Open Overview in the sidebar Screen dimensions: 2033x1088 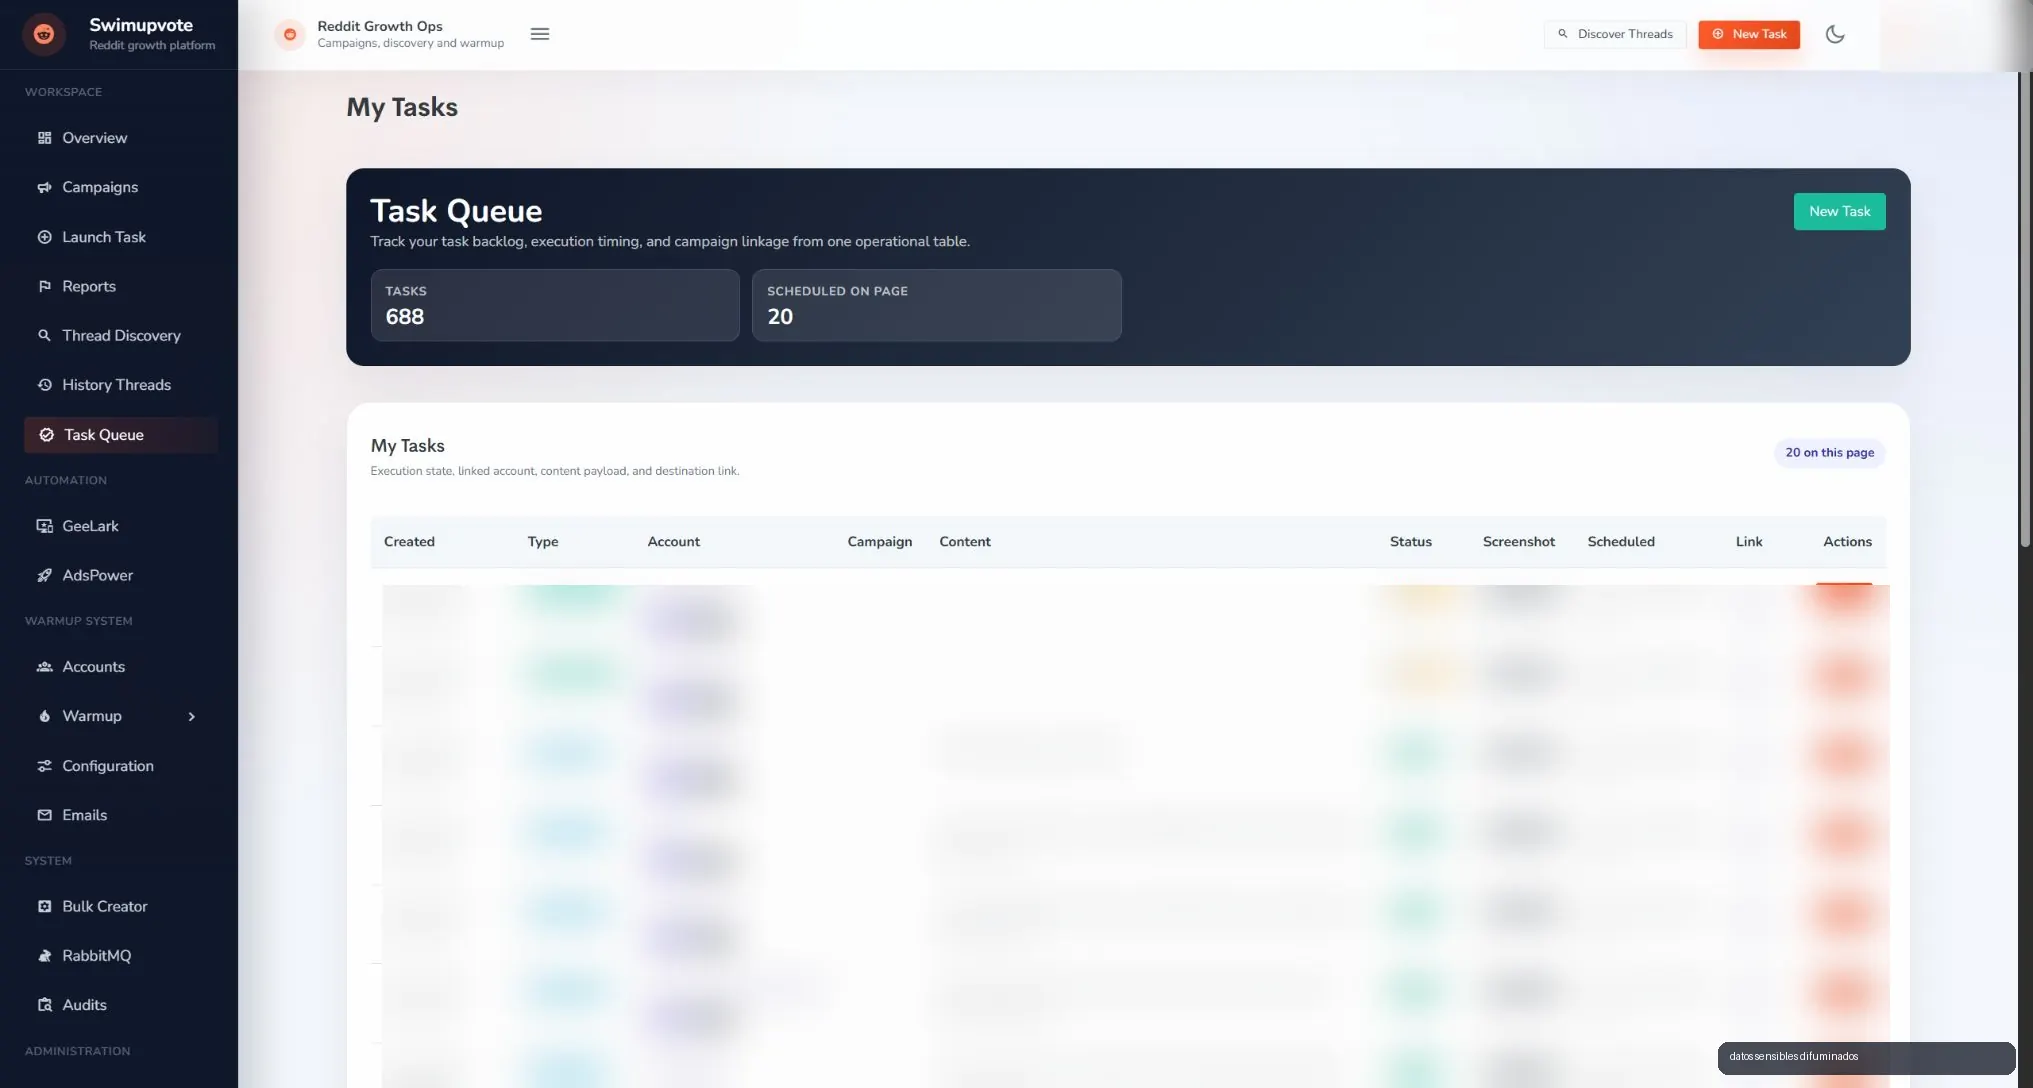[121, 138]
